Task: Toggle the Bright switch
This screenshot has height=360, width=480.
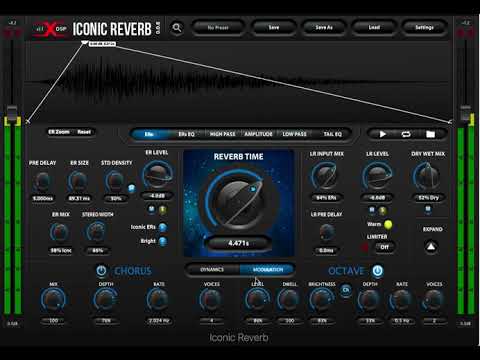Action: [163, 241]
